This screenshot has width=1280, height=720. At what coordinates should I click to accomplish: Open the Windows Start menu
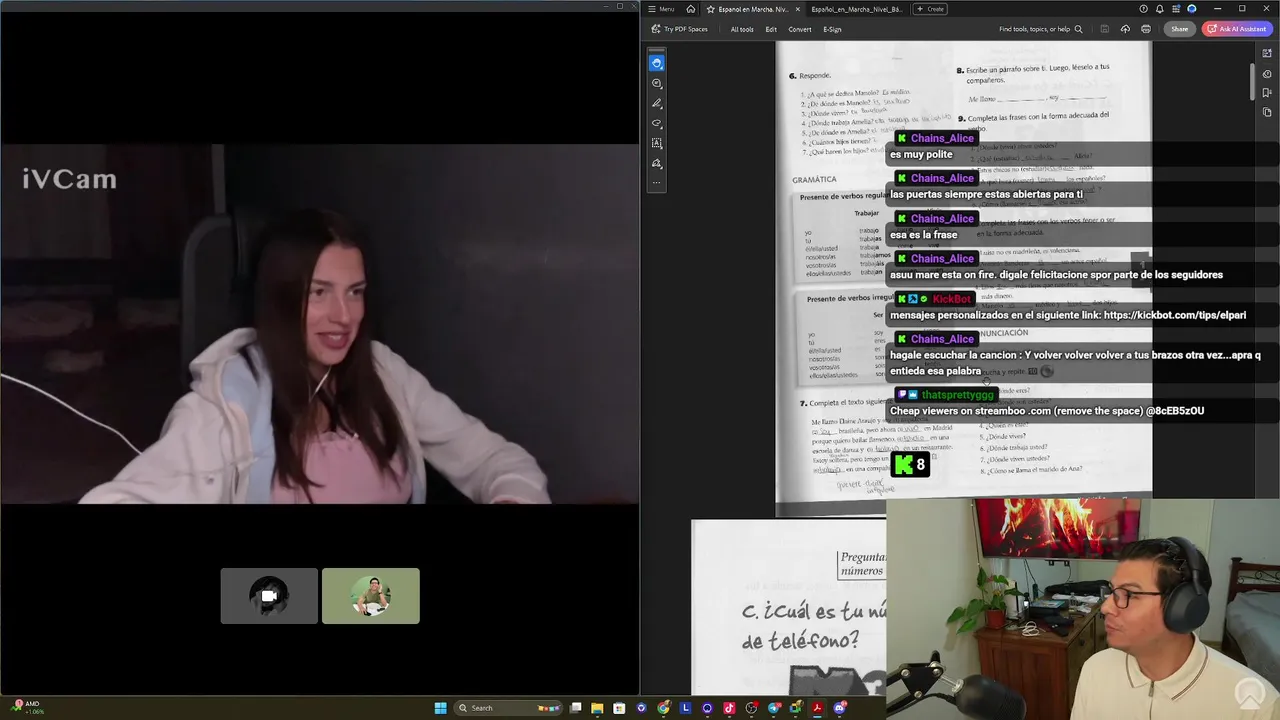(x=440, y=708)
